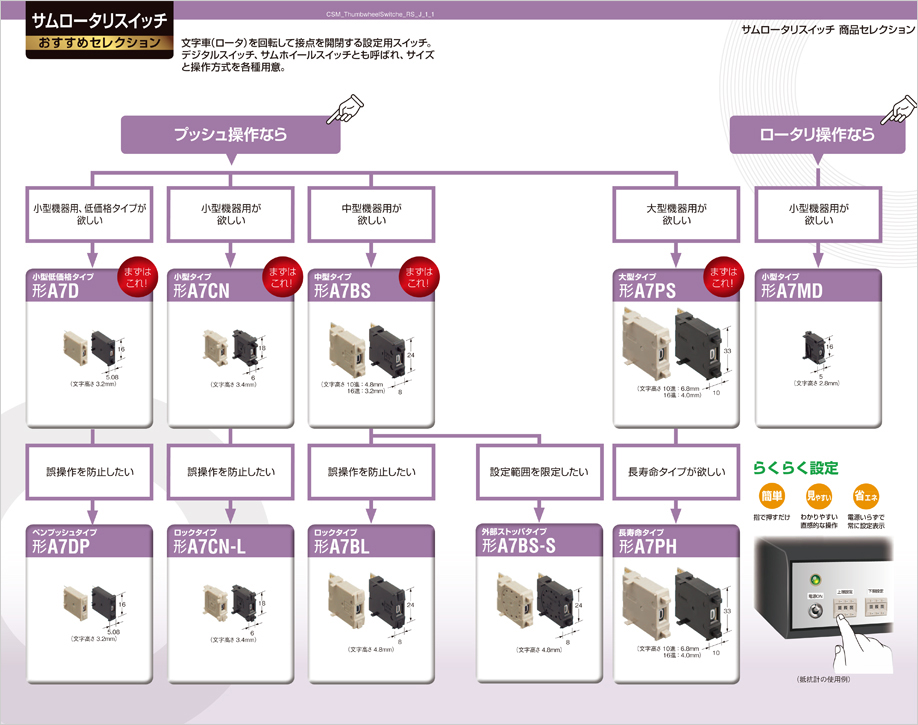The width and height of the screenshot is (918, 725).
Task: Choose the 設定範囲を限定したい option box
Action: click(x=538, y=472)
